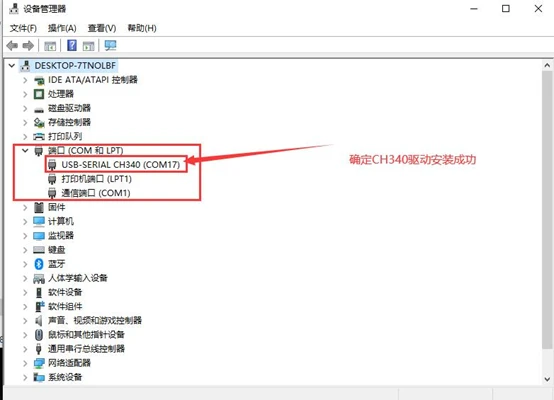Open the 文件(F) menu
This screenshot has width=554, height=400.
(x=23, y=28)
